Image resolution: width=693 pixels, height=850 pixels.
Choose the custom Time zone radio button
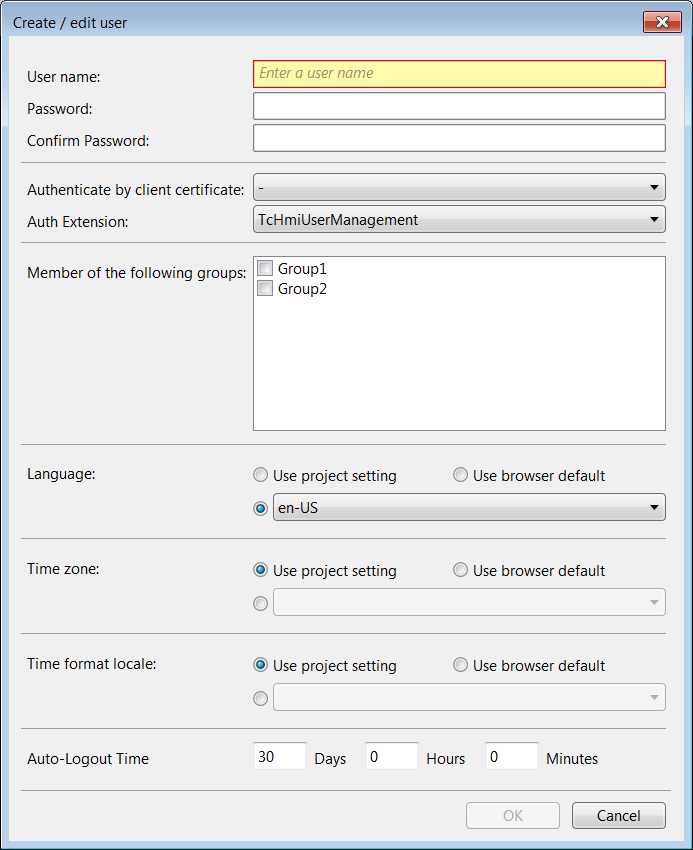click(260, 603)
